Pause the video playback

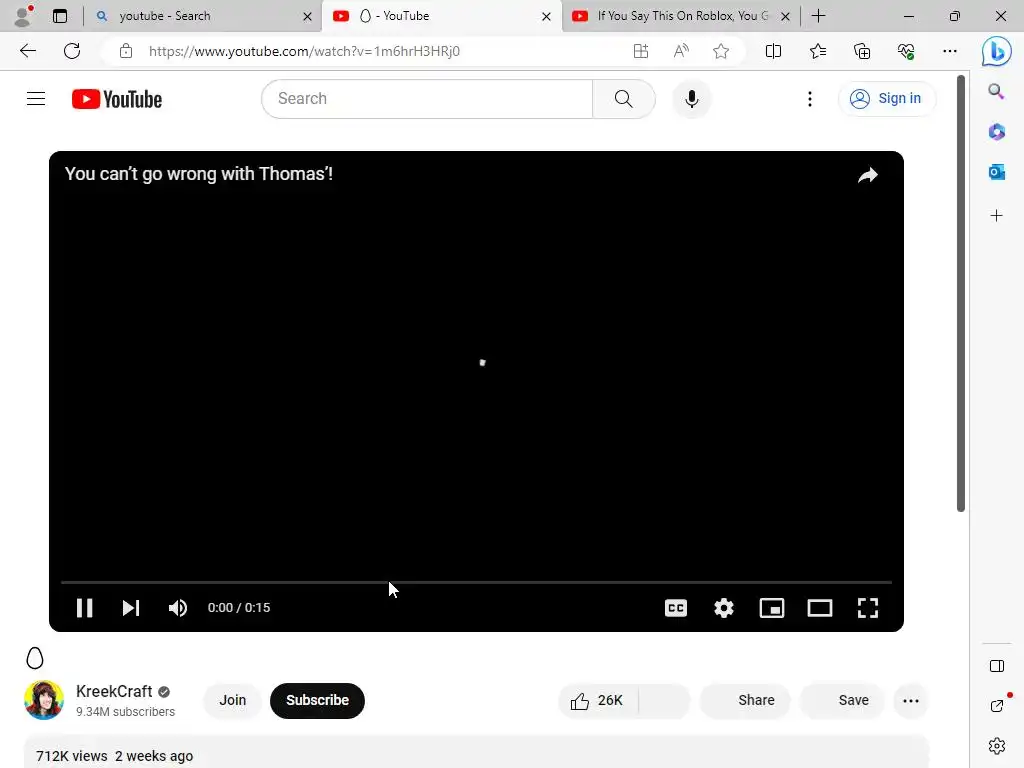click(84, 608)
